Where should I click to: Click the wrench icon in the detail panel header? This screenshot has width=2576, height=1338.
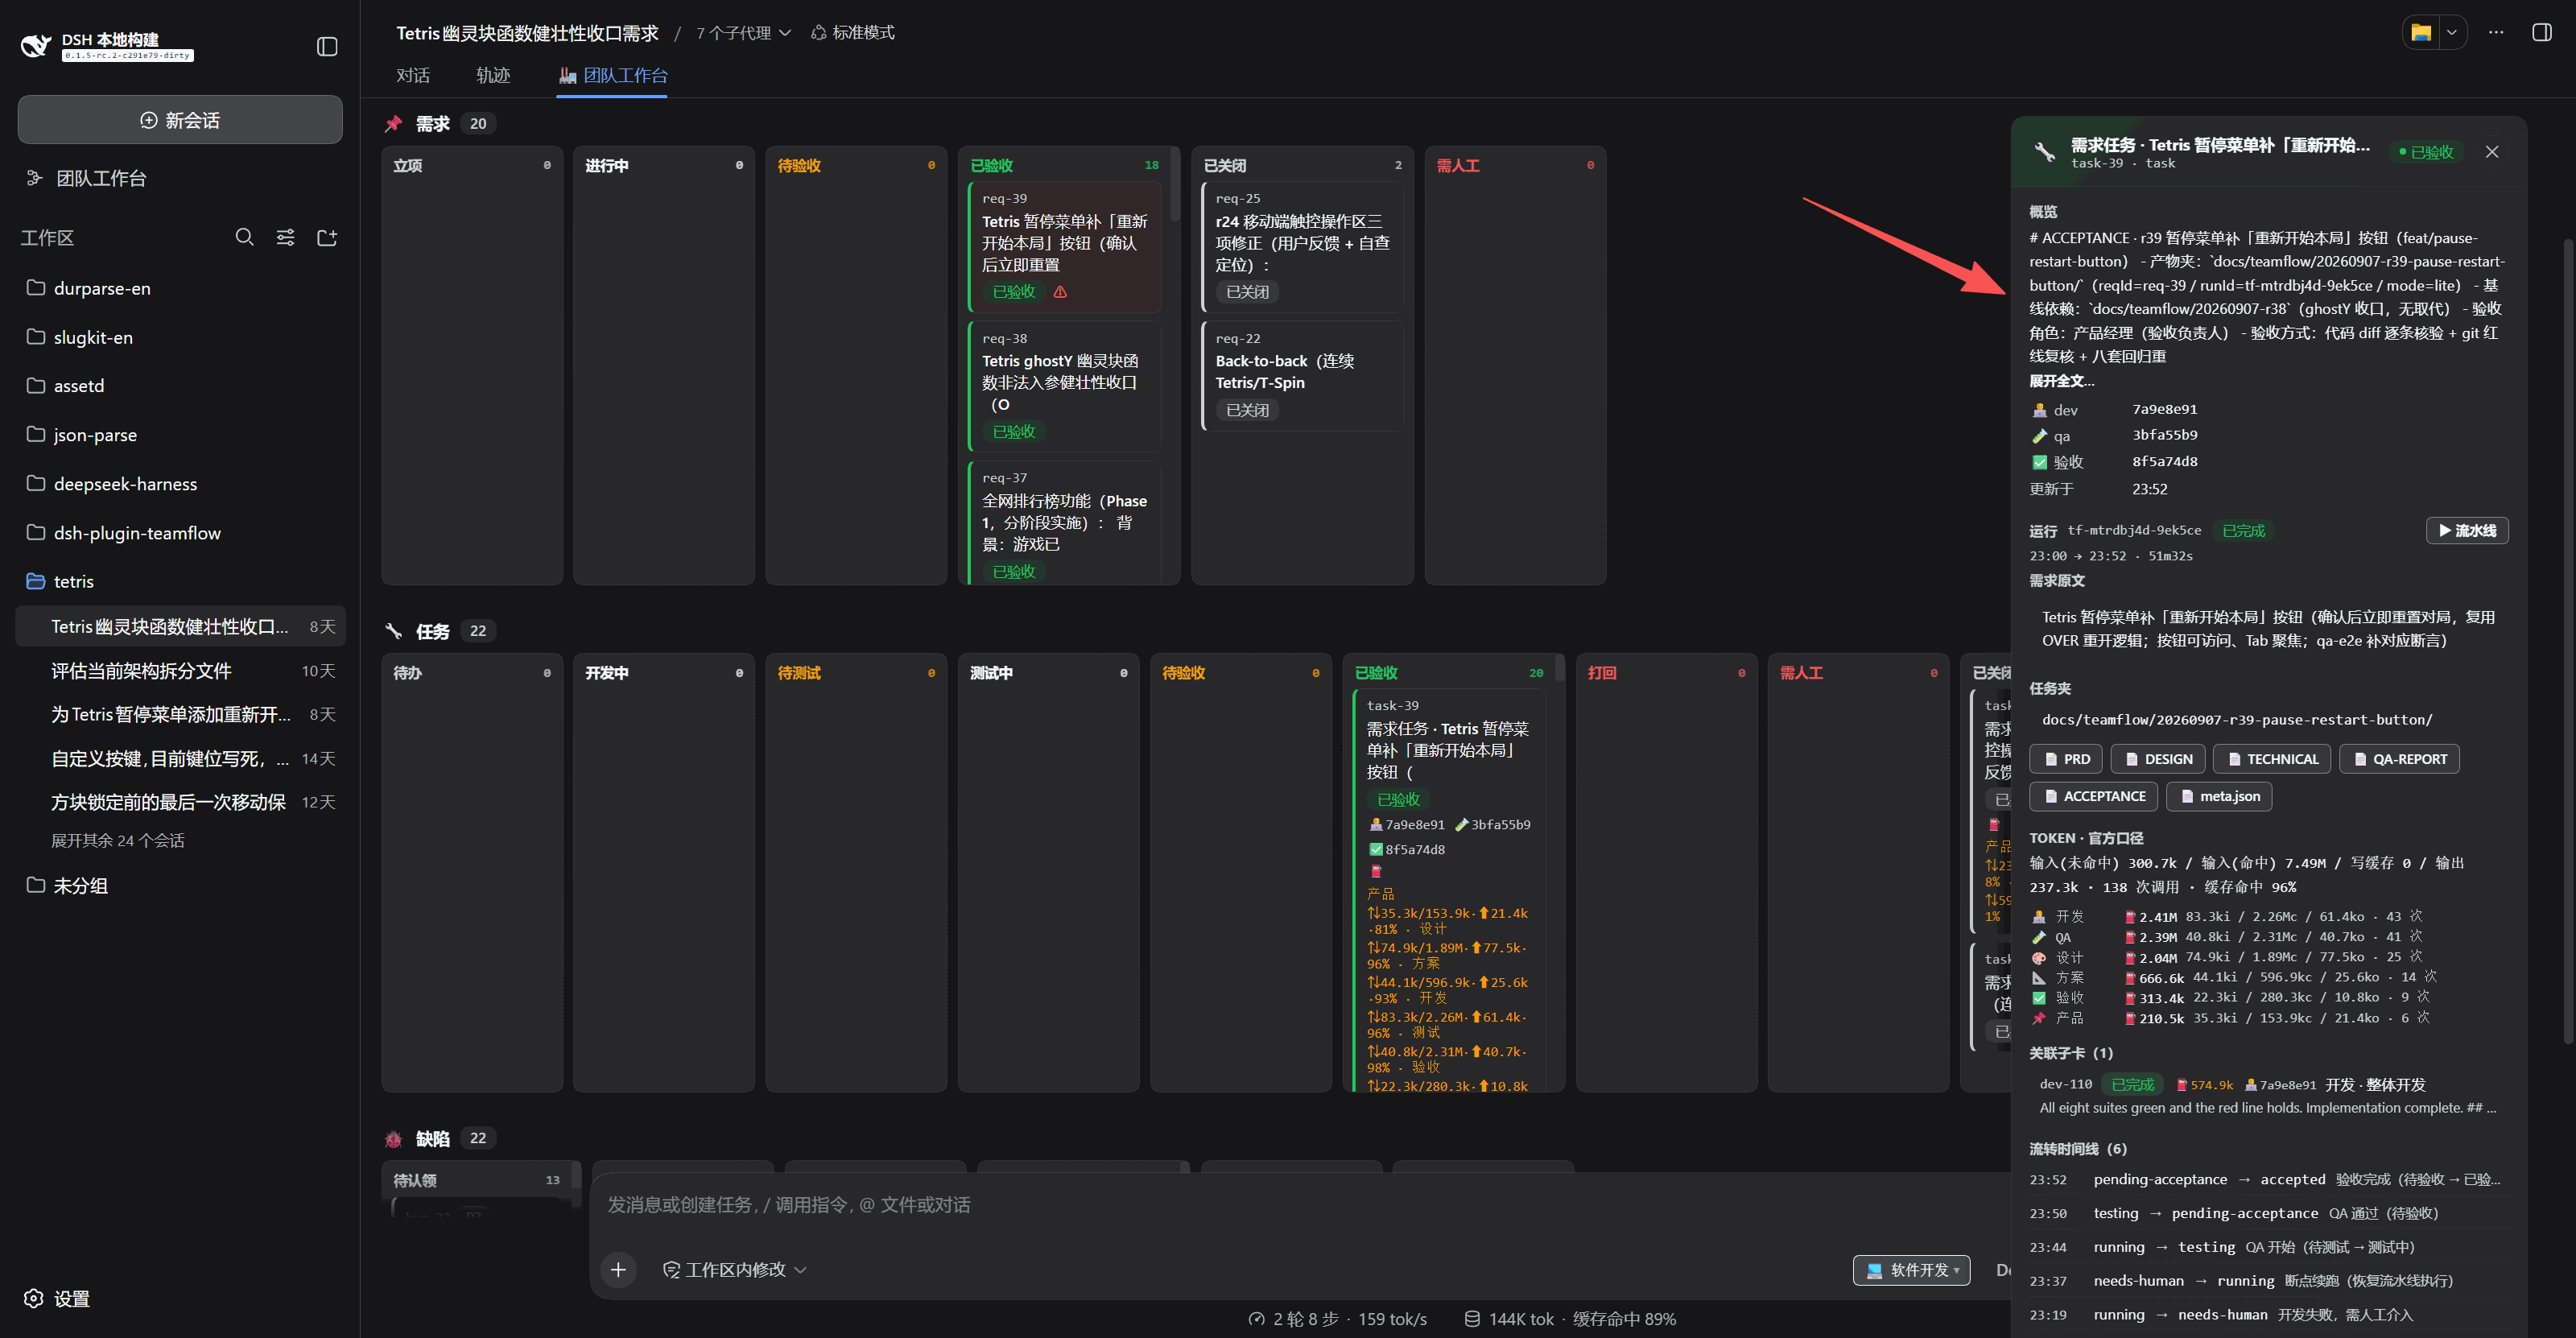(x=2045, y=152)
